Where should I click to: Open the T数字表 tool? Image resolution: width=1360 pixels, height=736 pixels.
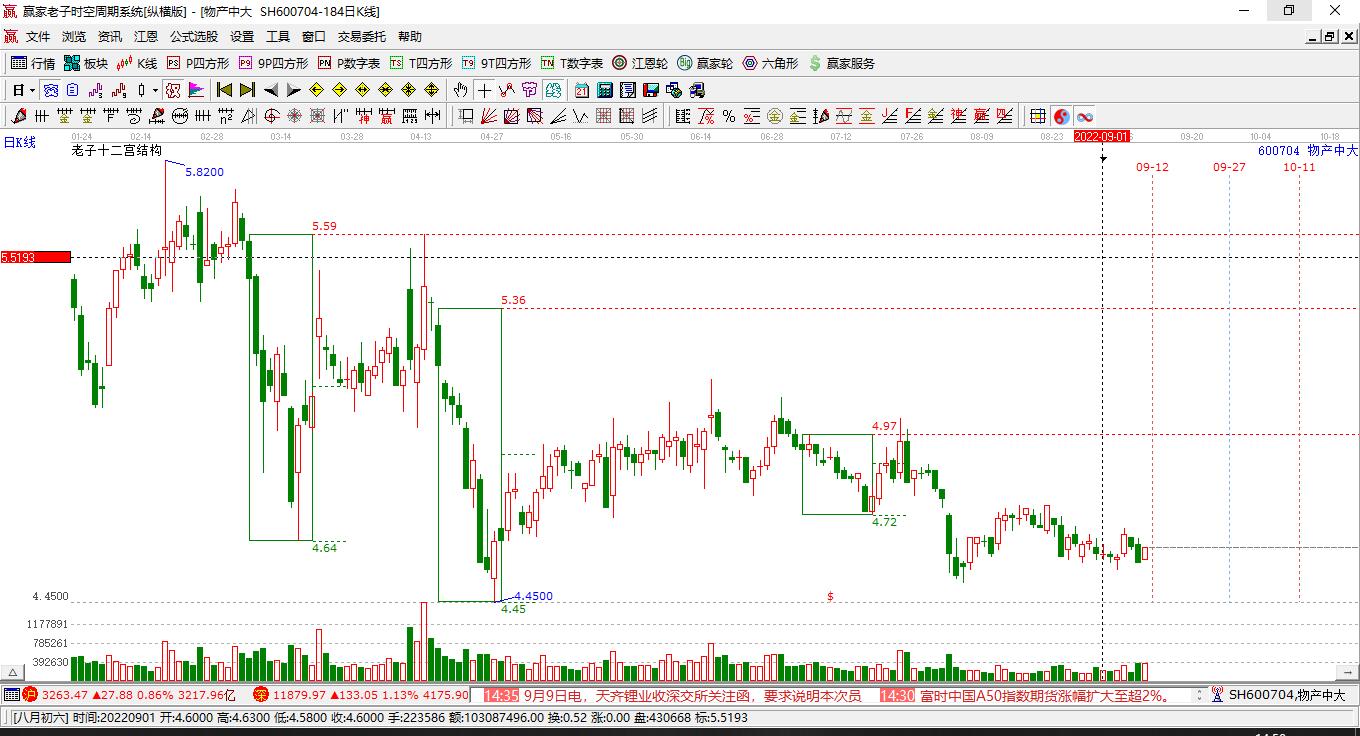[x=572, y=63]
